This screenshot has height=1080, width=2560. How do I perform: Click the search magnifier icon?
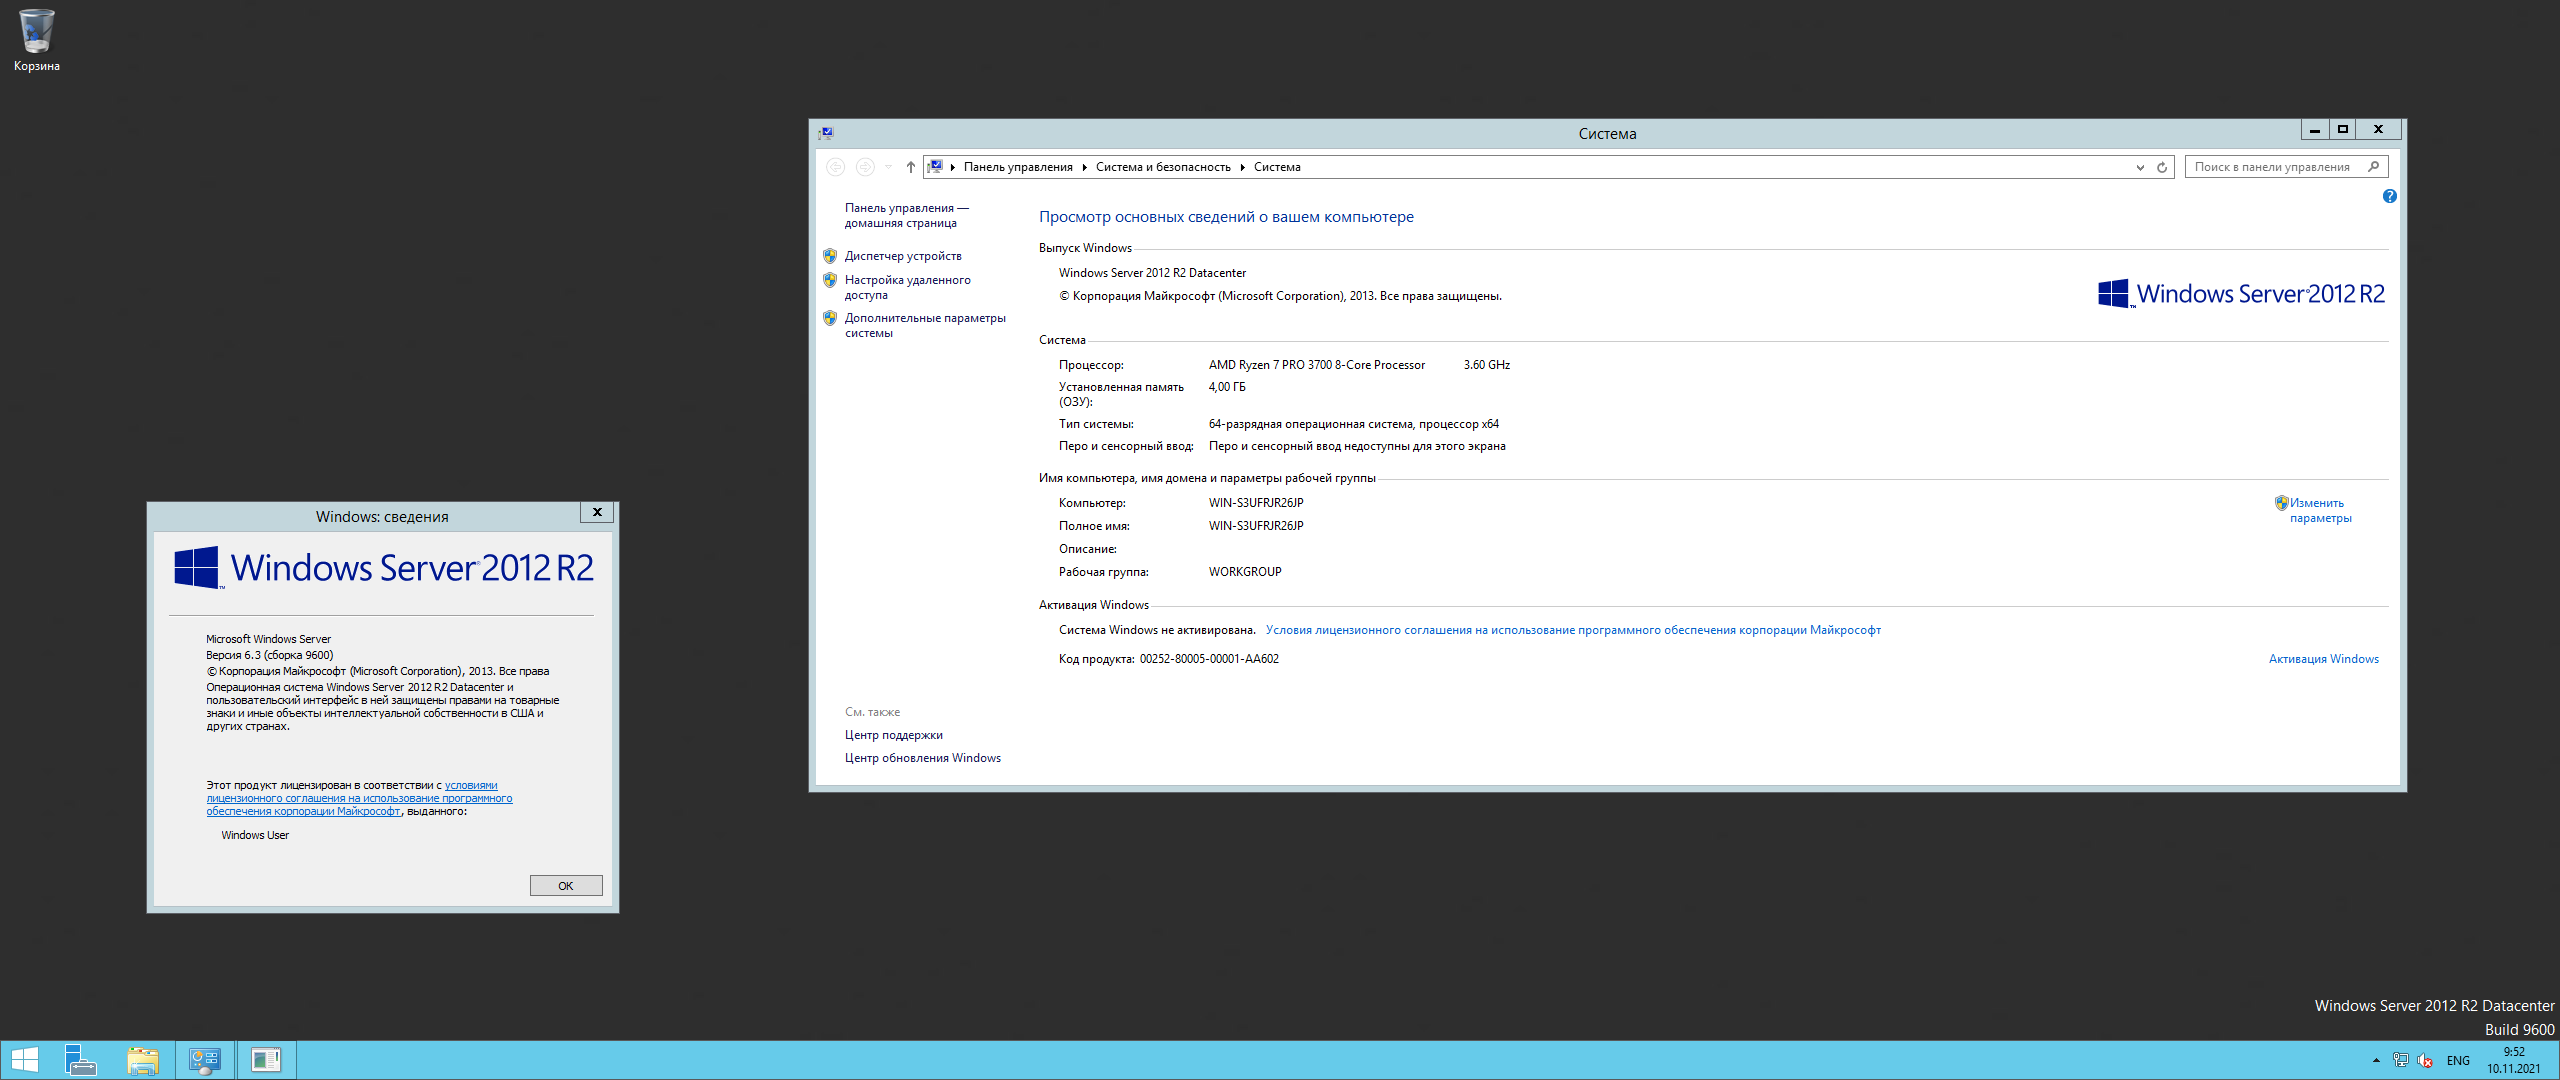click(2374, 167)
